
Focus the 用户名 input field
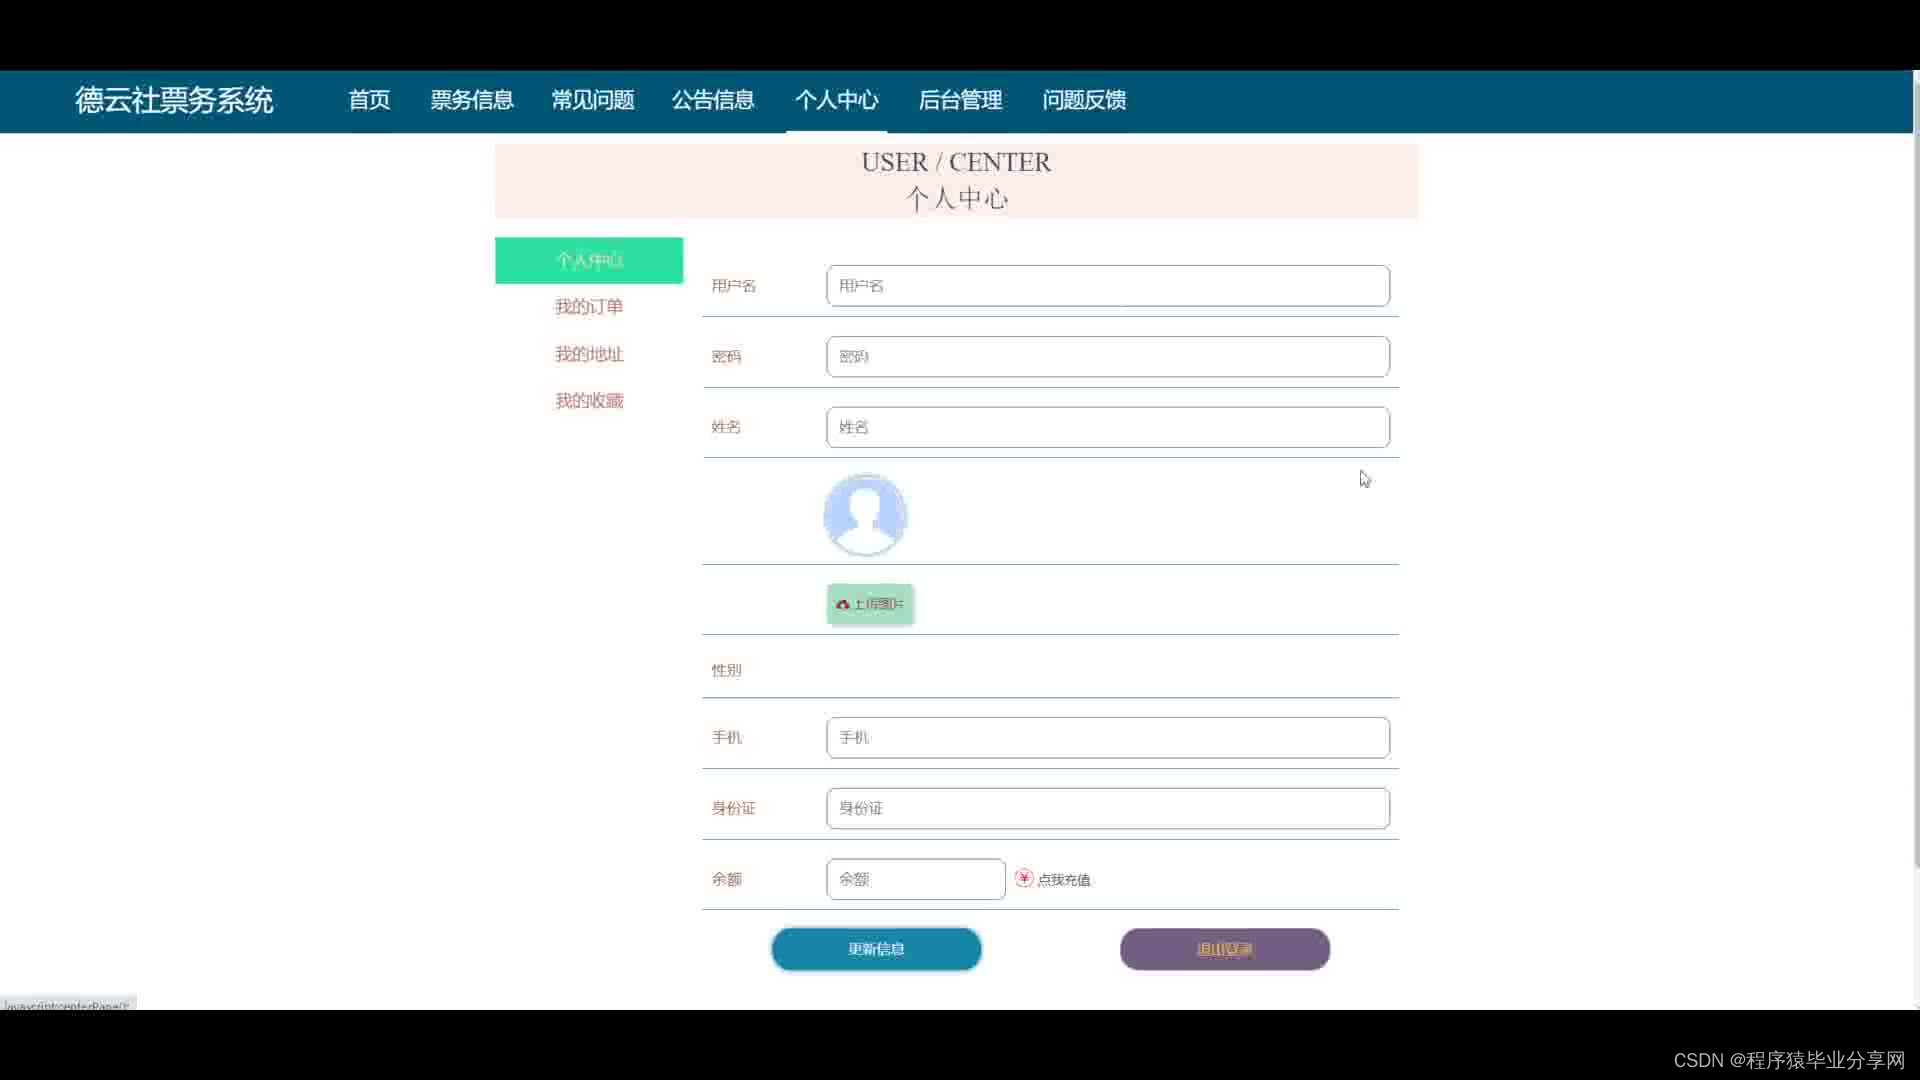pyautogui.click(x=1108, y=286)
